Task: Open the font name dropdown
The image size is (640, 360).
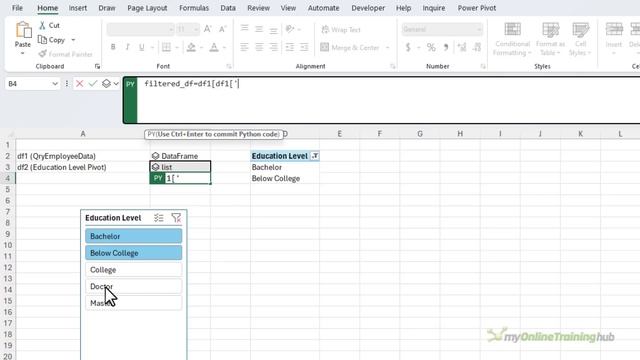Action: point(171,29)
